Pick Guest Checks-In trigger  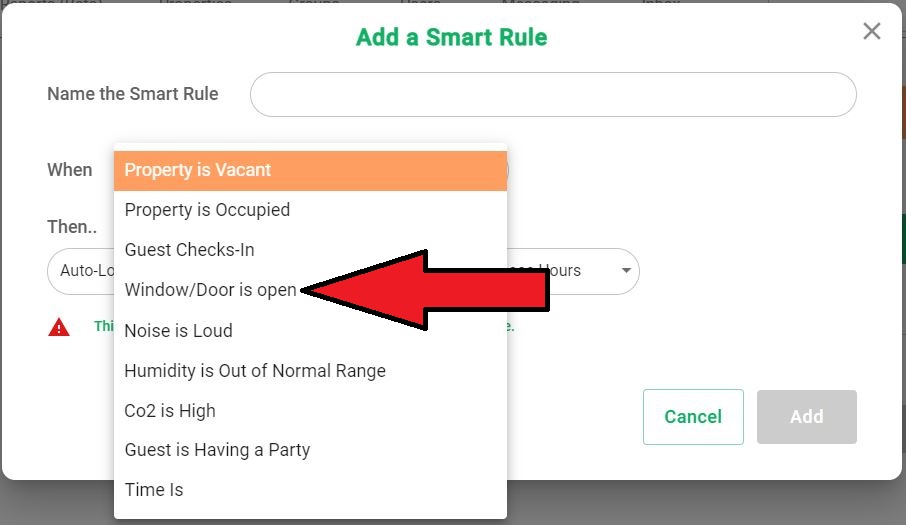click(x=310, y=250)
